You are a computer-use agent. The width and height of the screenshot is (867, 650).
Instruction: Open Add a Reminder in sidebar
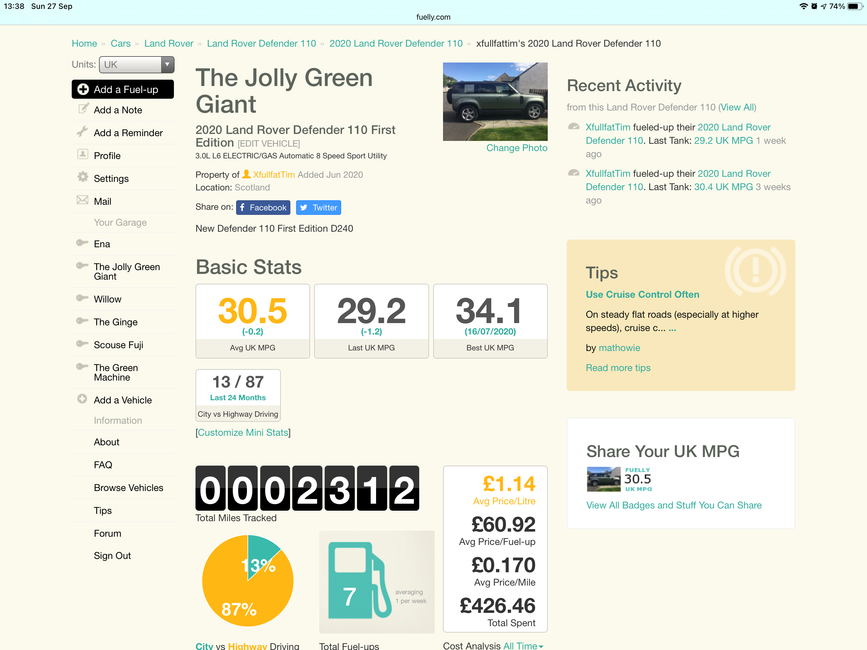[x=128, y=133]
